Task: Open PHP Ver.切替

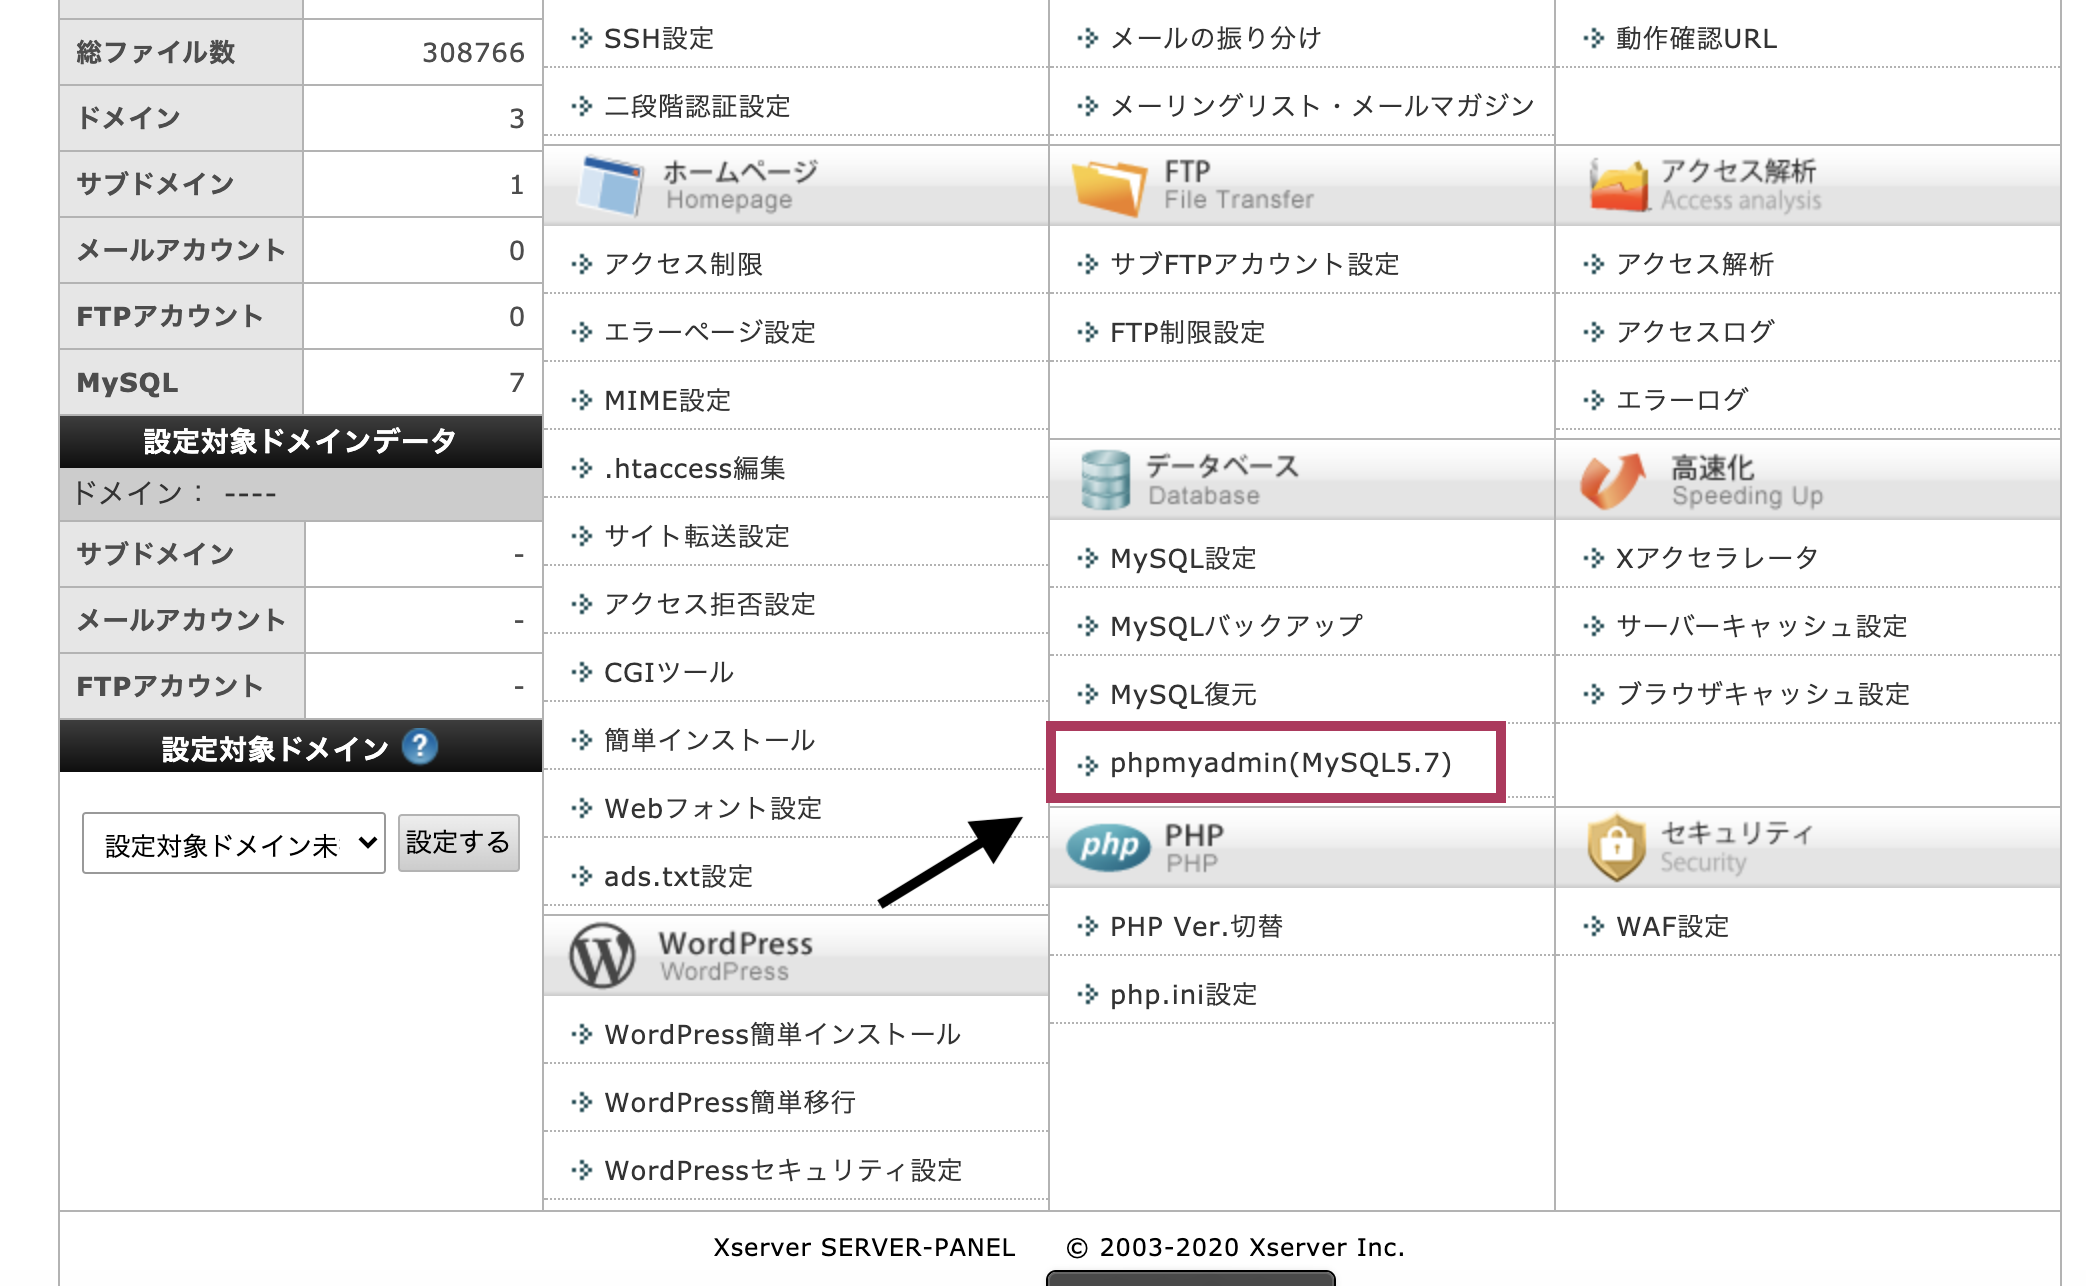Action: click(x=1196, y=926)
